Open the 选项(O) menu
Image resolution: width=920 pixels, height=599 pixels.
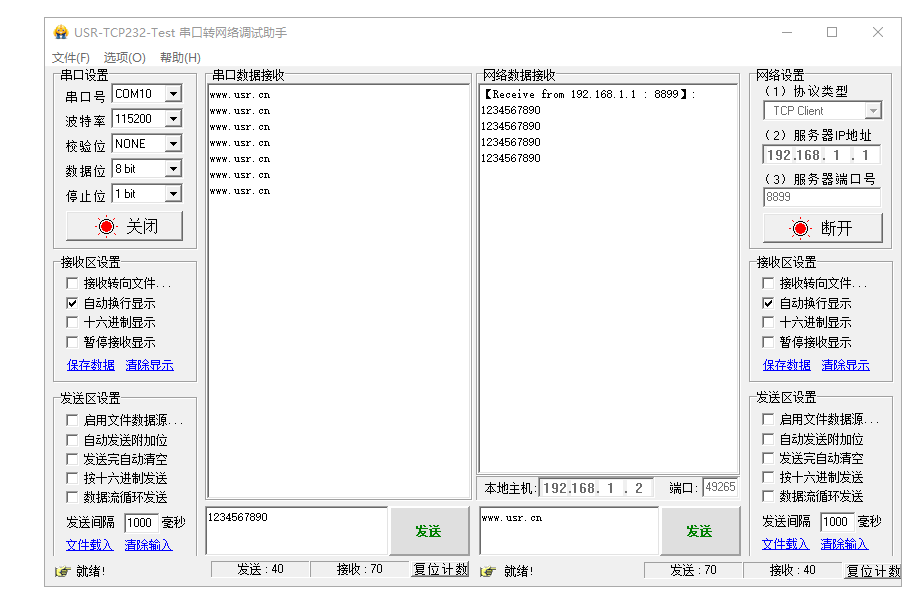click(125, 58)
